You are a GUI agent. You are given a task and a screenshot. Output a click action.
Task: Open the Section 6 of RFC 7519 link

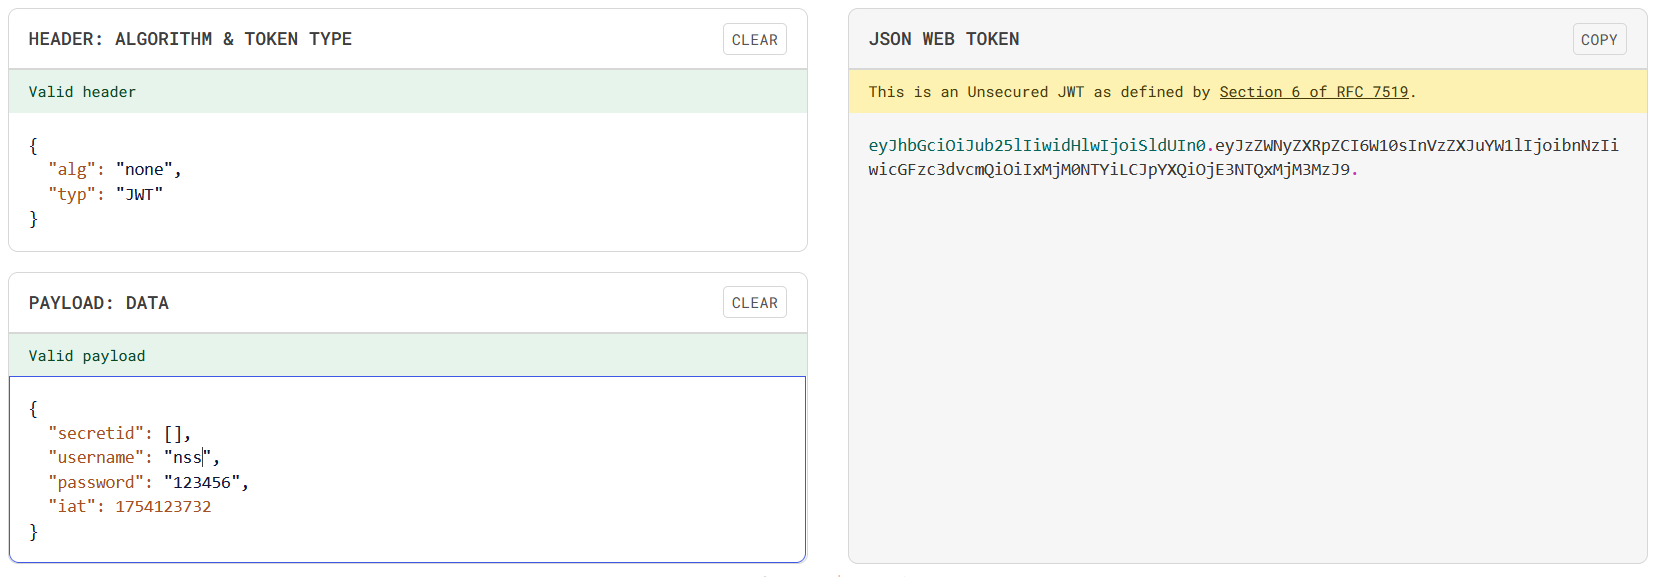(1313, 92)
